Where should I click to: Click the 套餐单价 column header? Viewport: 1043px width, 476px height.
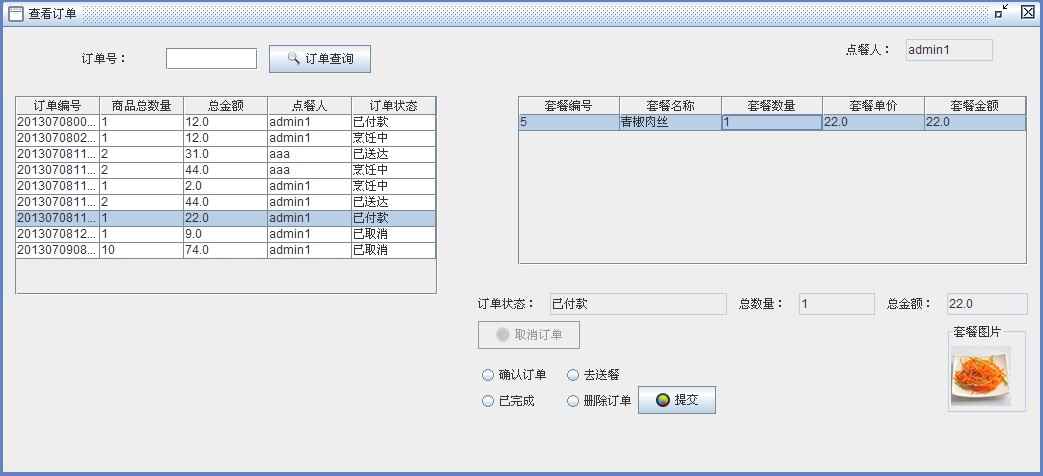[x=873, y=106]
